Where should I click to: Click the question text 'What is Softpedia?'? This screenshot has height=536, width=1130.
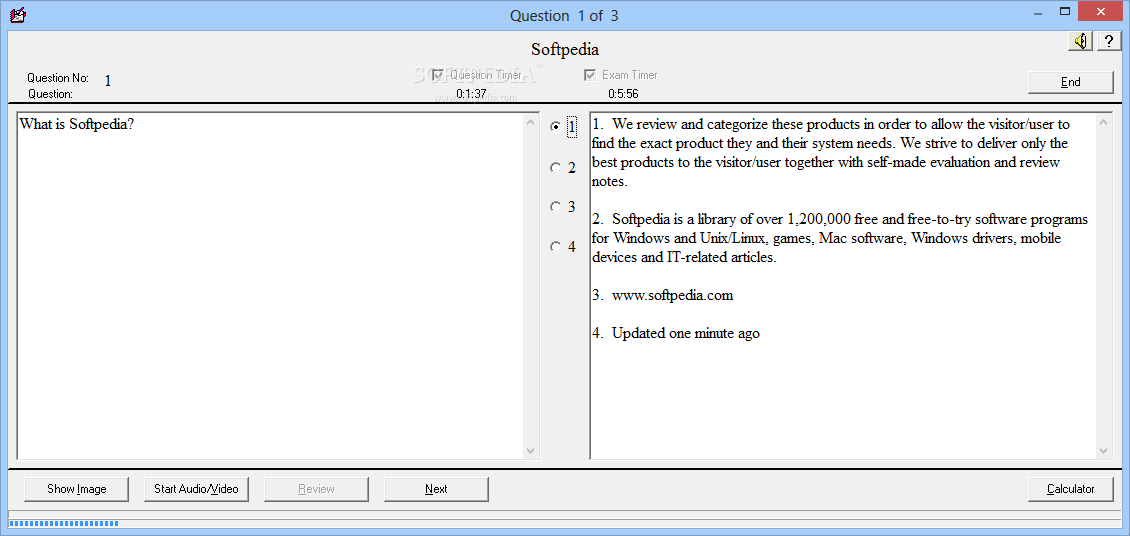tap(77, 124)
